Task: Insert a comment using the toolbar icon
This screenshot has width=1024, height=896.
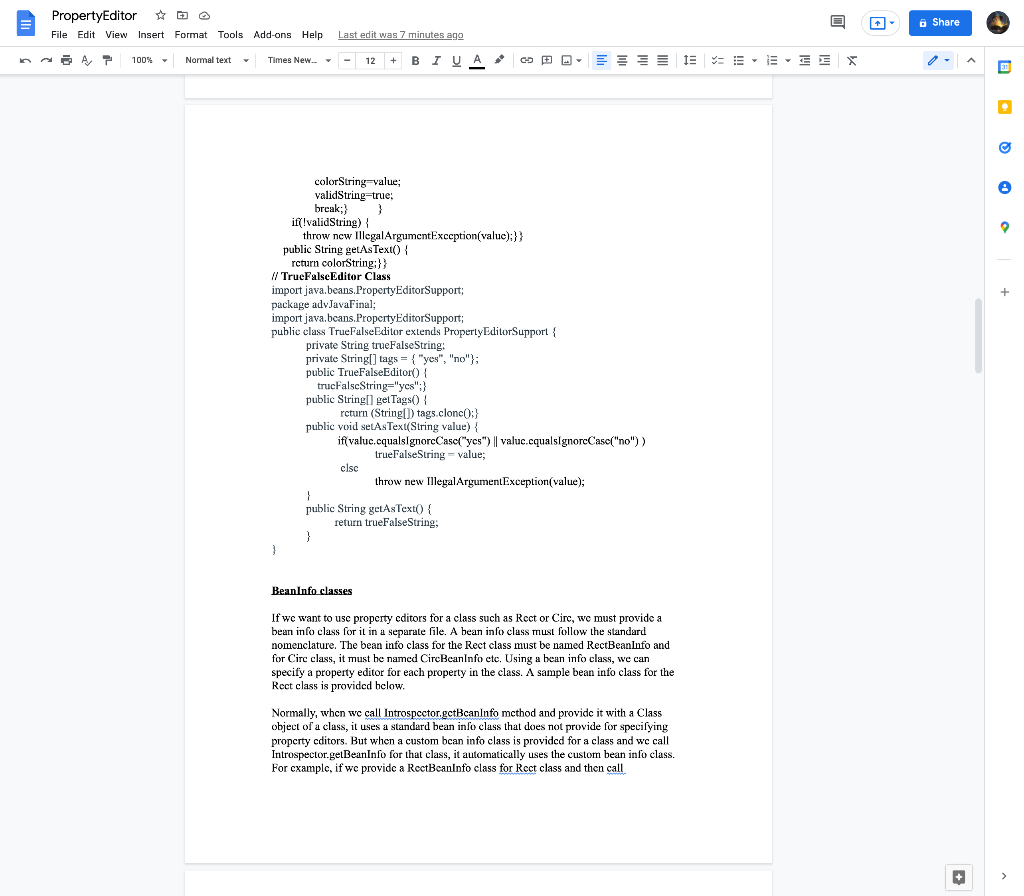Action: coord(546,60)
